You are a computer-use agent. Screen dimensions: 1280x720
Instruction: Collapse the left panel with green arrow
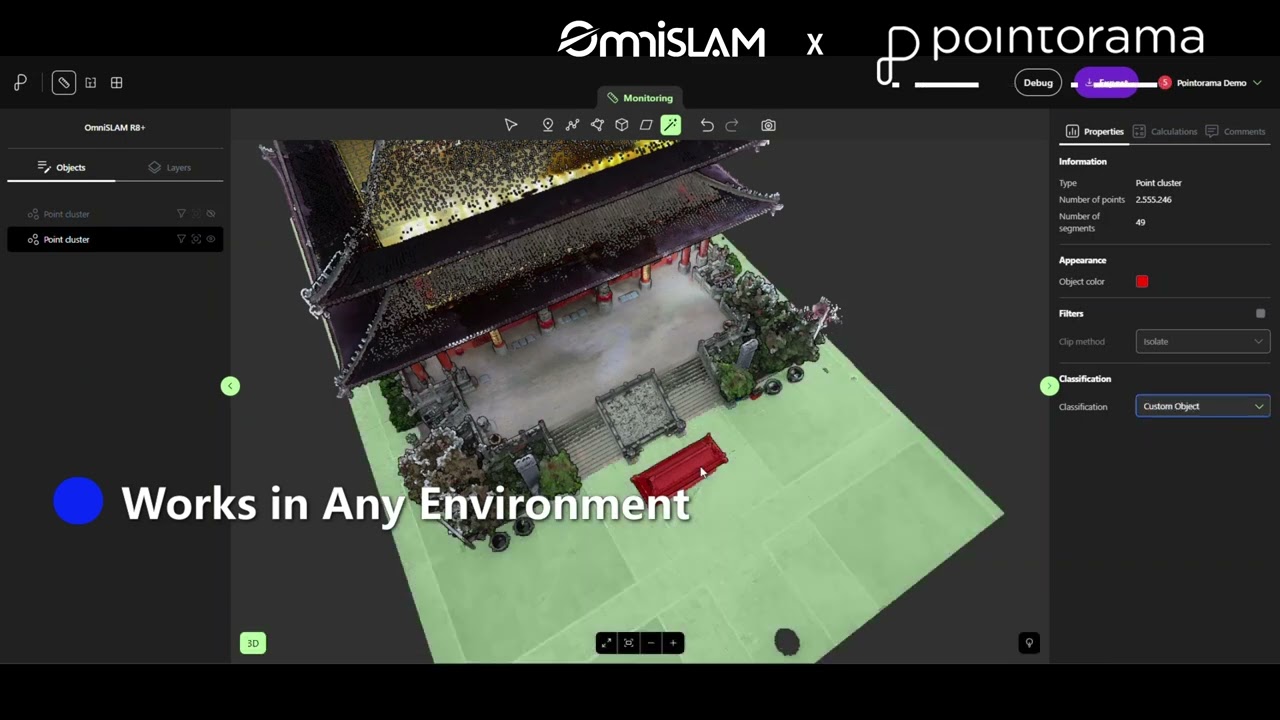pyautogui.click(x=230, y=386)
